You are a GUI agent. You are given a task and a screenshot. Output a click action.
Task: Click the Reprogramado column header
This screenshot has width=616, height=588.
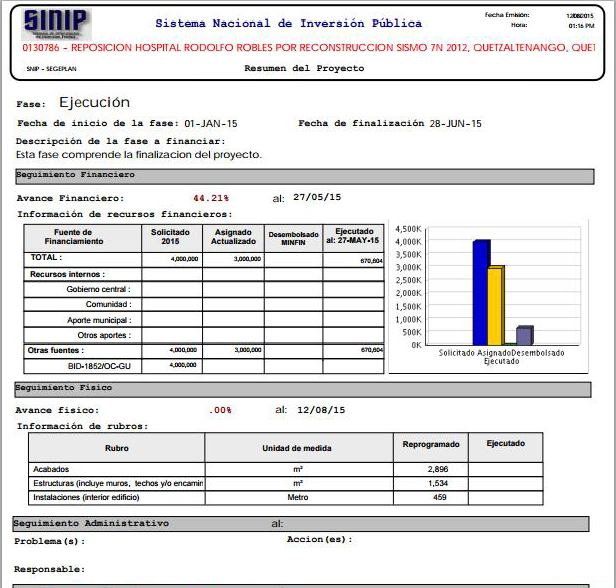[430, 443]
